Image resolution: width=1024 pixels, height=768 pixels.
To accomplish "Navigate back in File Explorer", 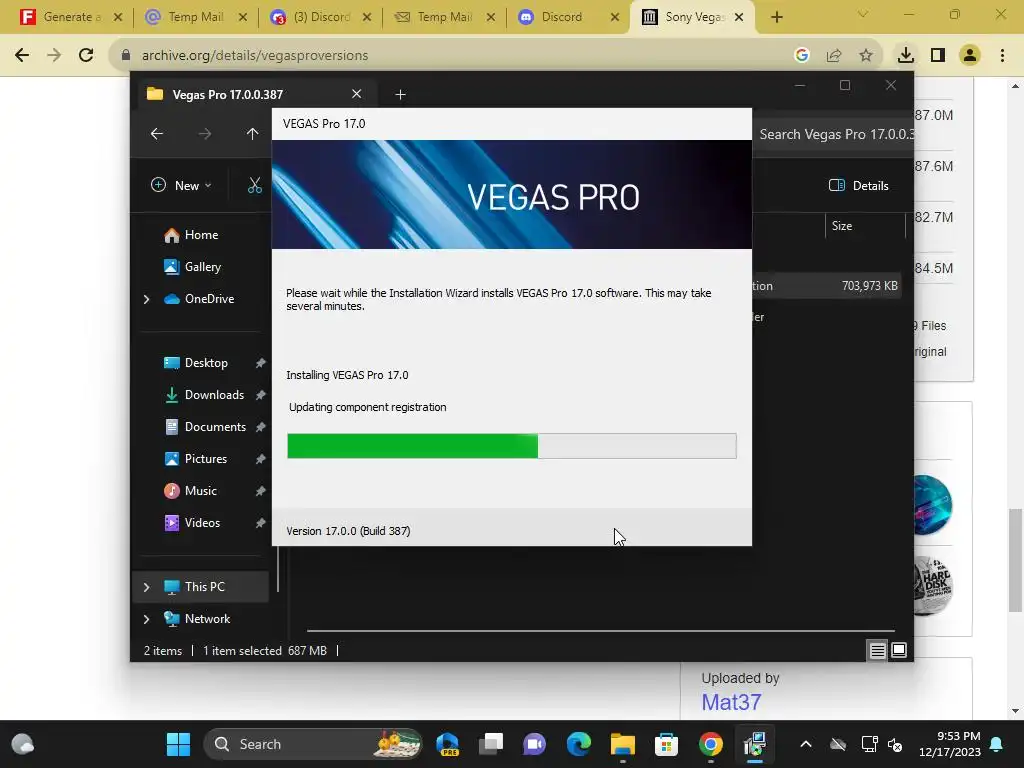I will click(157, 134).
